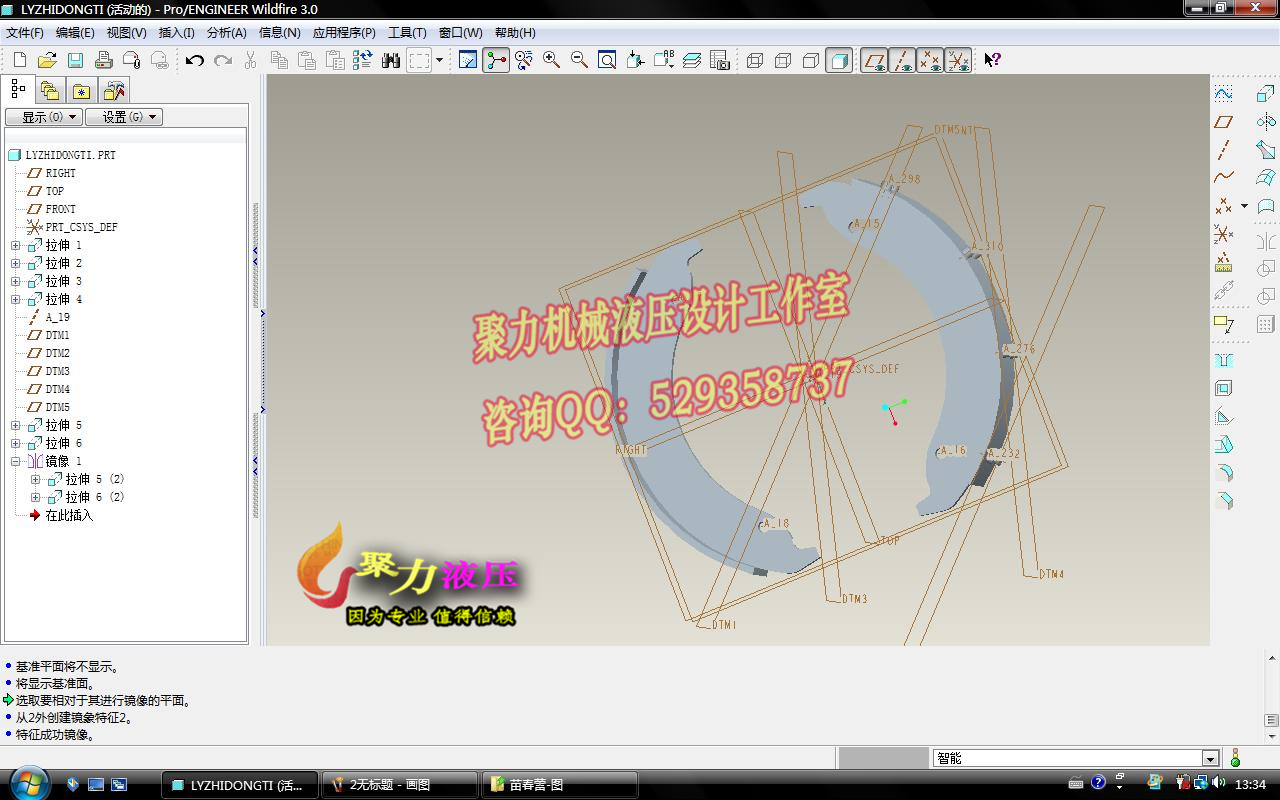Activate the context-sensitive help tool
This screenshot has width=1280, height=800.
[x=991, y=60]
